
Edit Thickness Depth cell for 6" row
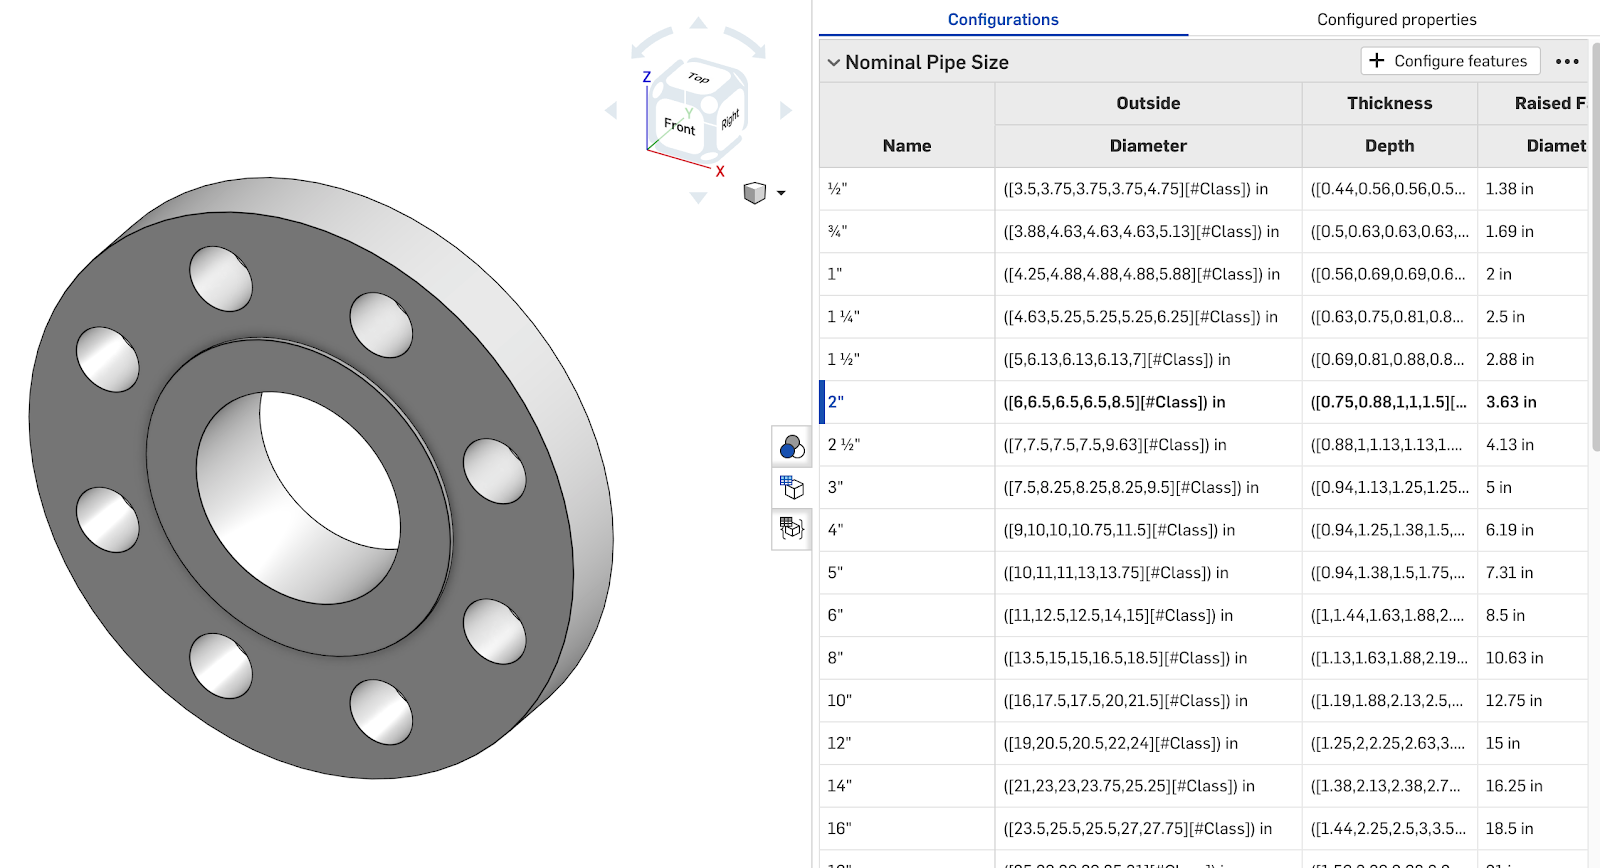[x=1388, y=616]
